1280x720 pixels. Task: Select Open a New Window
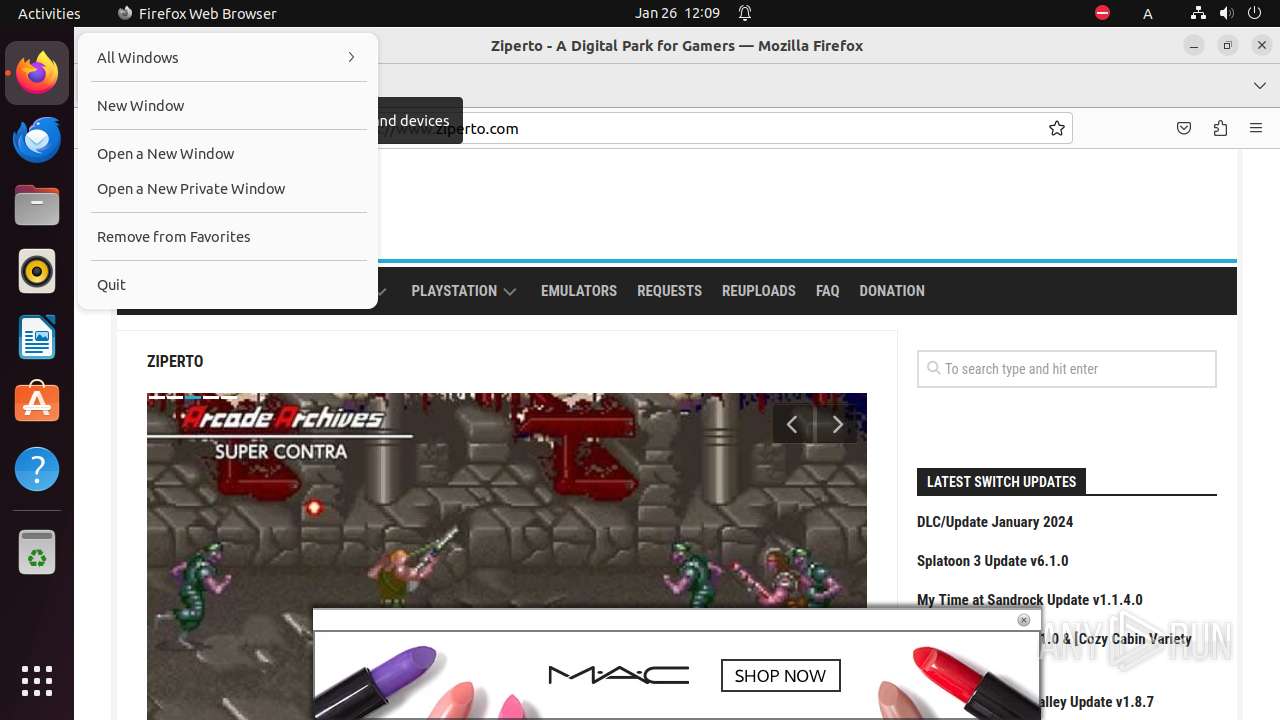click(x=228, y=154)
